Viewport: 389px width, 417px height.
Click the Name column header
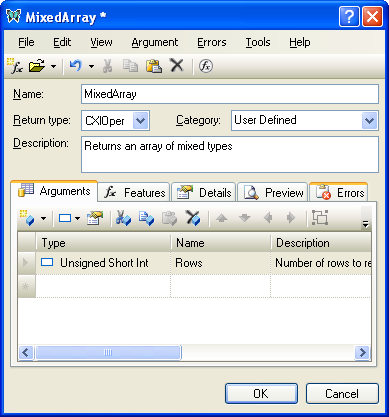click(220, 243)
